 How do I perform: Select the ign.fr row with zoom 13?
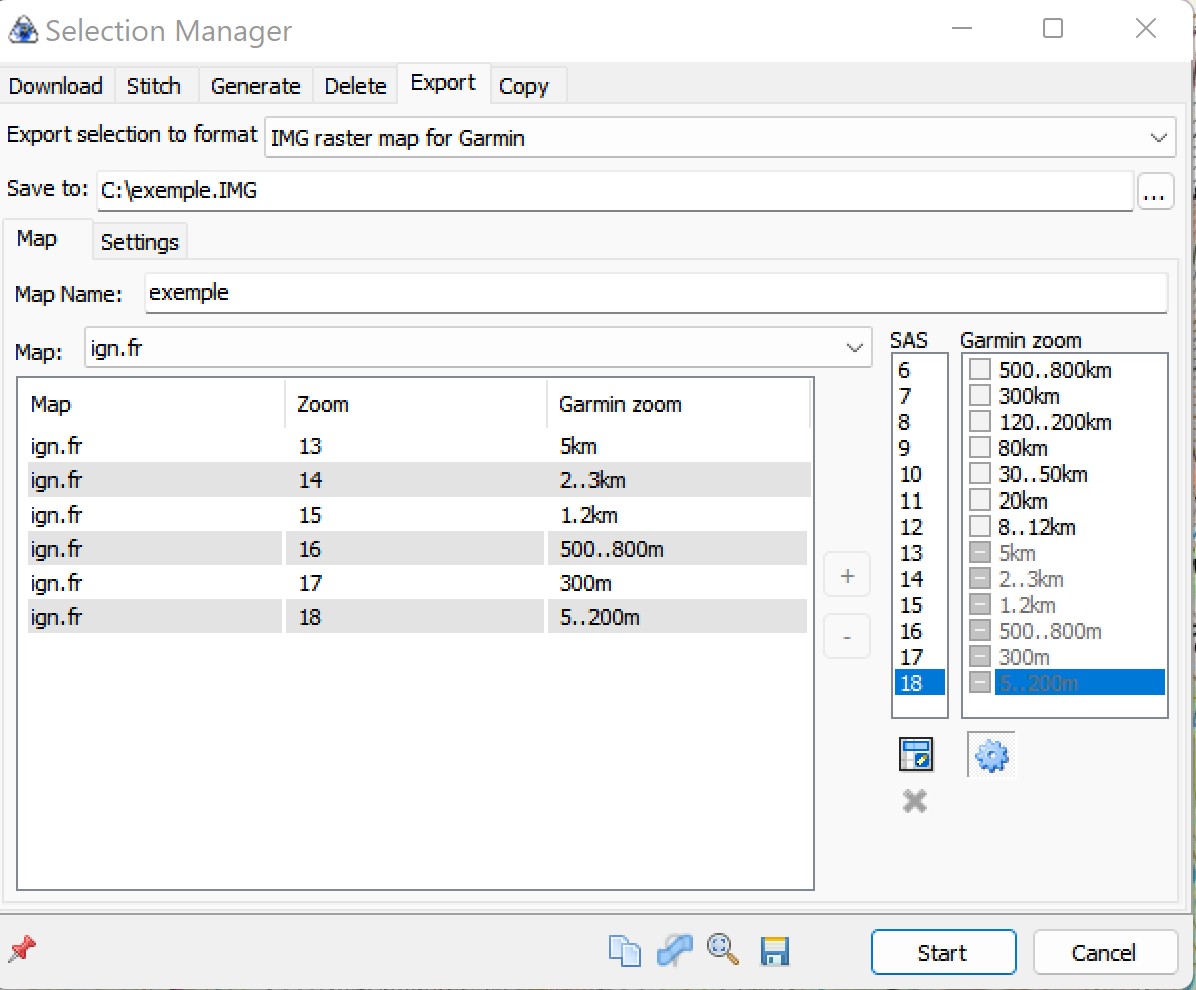(x=418, y=445)
